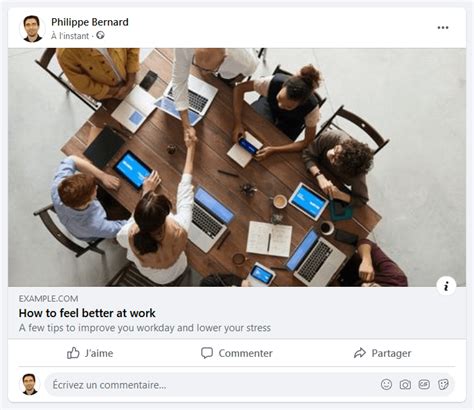Click Philippe Bernard's profile picture in header
The image size is (474, 410).
tap(32, 29)
